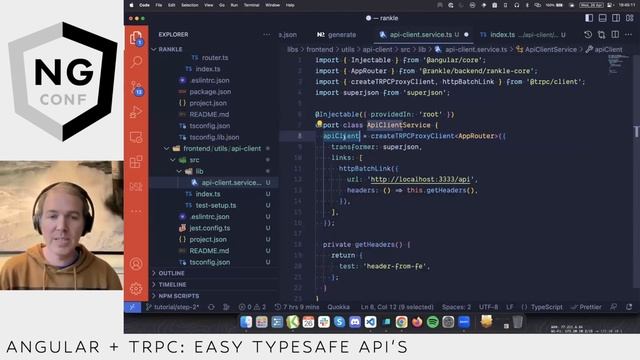This screenshot has width=640, height=360.
Task: Change language mode from TypeScript
Action: pos(546,307)
